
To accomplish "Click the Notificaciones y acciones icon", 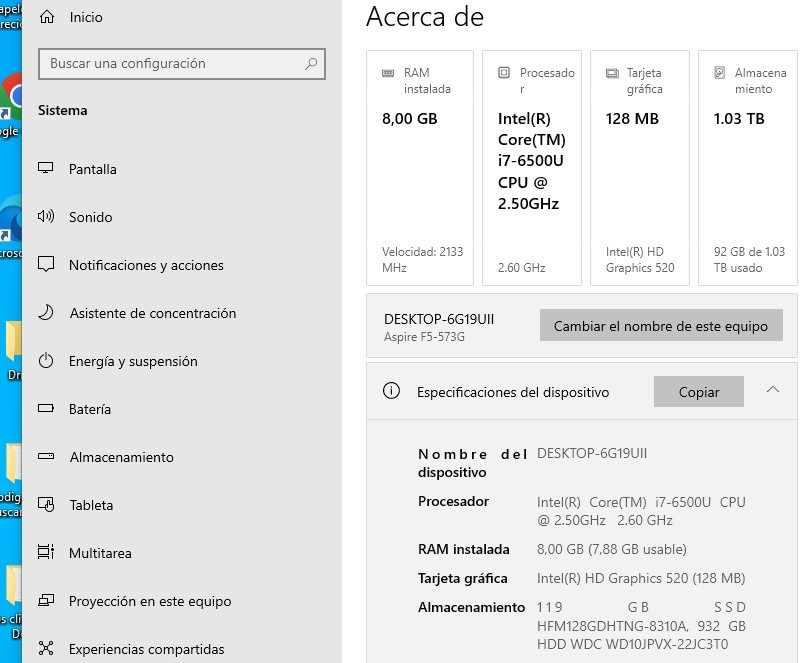I will [x=46, y=265].
